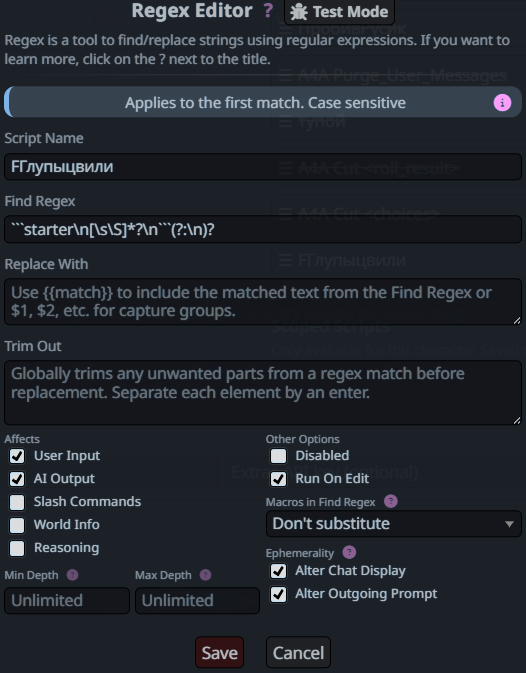The width and height of the screenshot is (526, 673).
Task: Cancel the regex editor dialog
Action: click(x=298, y=652)
